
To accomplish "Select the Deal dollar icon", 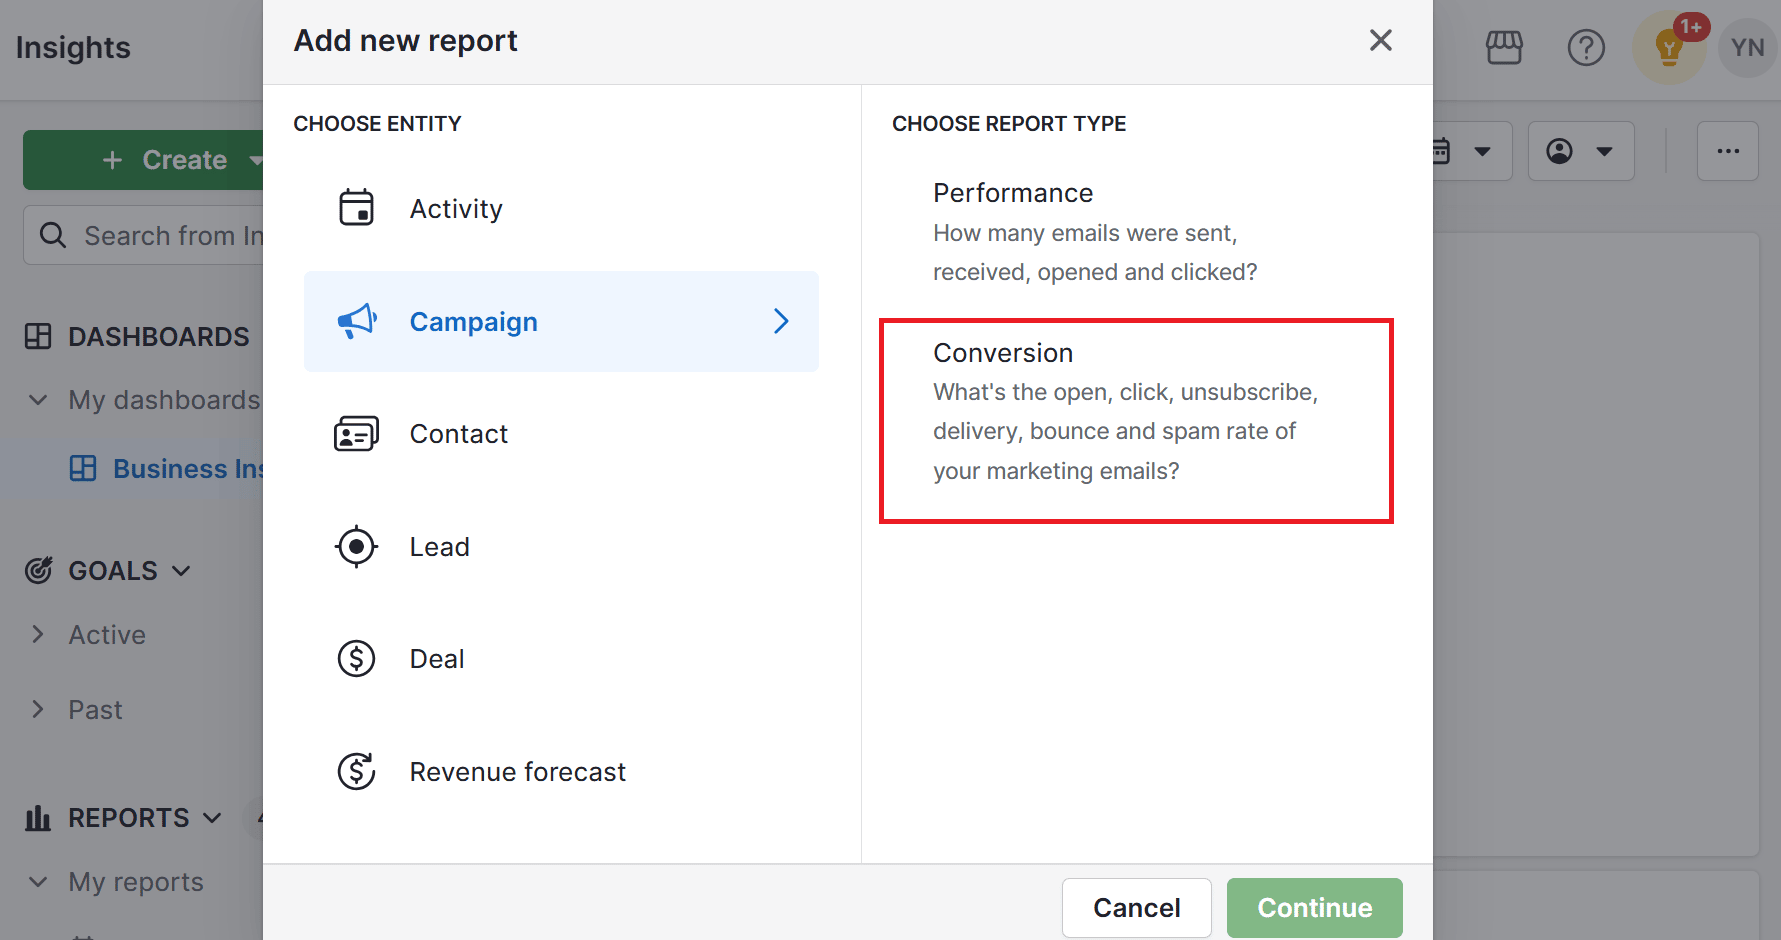I will (x=356, y=658).
